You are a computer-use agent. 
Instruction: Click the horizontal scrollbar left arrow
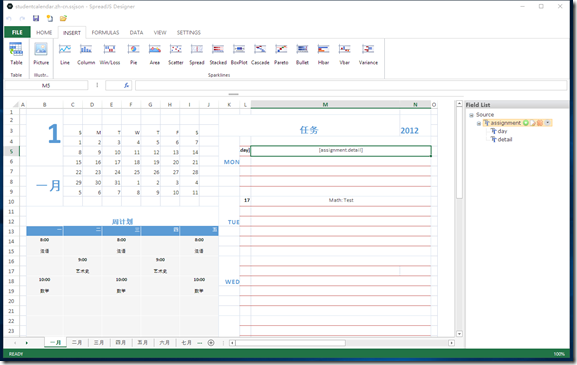[x=232, y=343]
